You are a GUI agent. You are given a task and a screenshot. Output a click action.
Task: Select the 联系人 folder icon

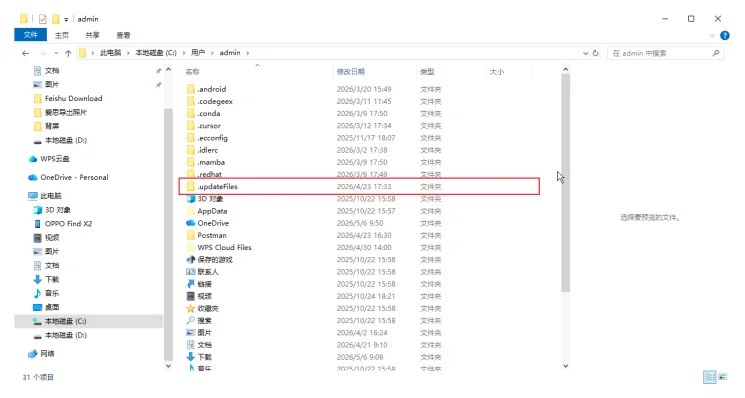(191, 272)
